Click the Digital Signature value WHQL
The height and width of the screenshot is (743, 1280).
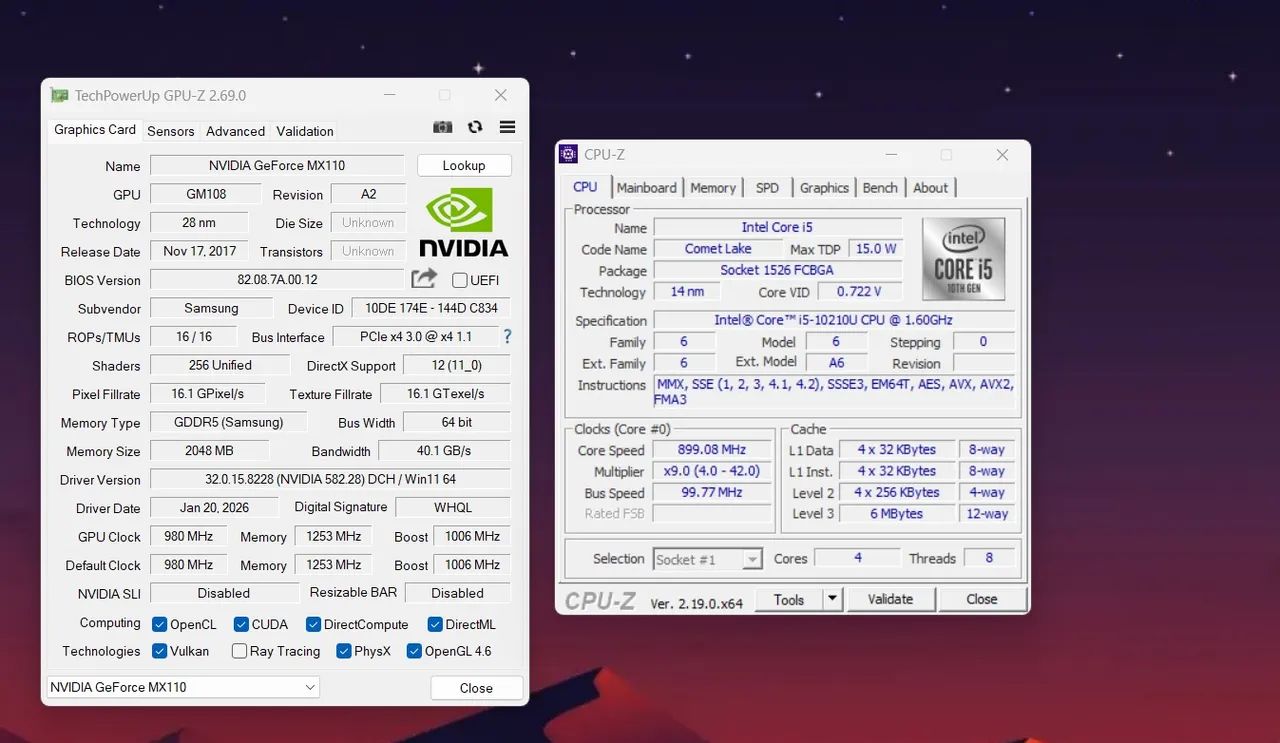[453, 508]
